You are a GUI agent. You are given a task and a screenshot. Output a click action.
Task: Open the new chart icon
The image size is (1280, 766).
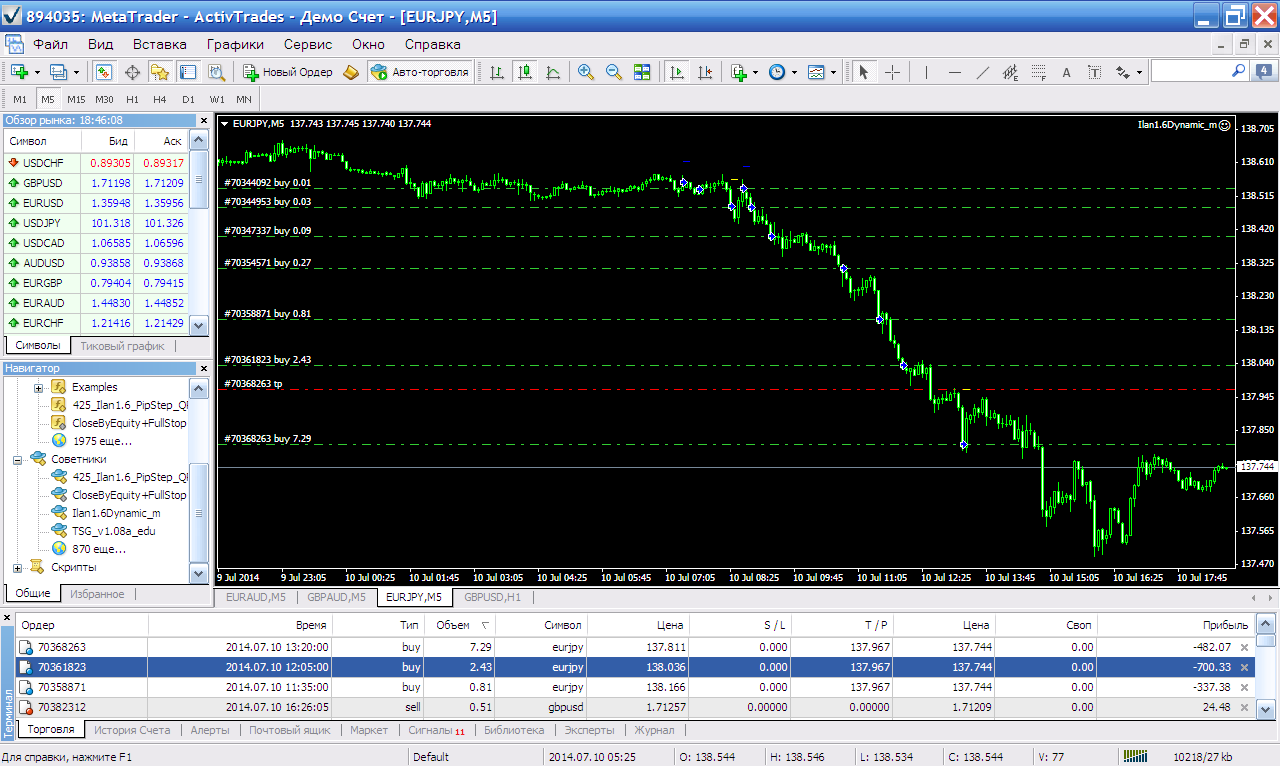coord(19,72)
